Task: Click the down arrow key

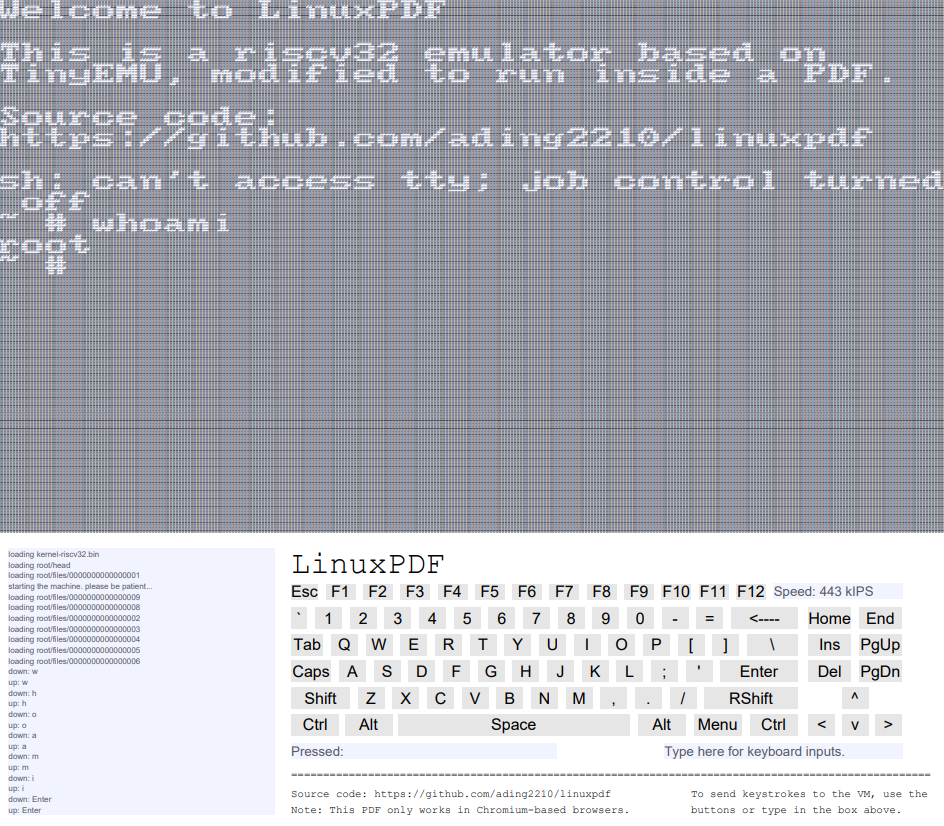Action: click(855, 725)
